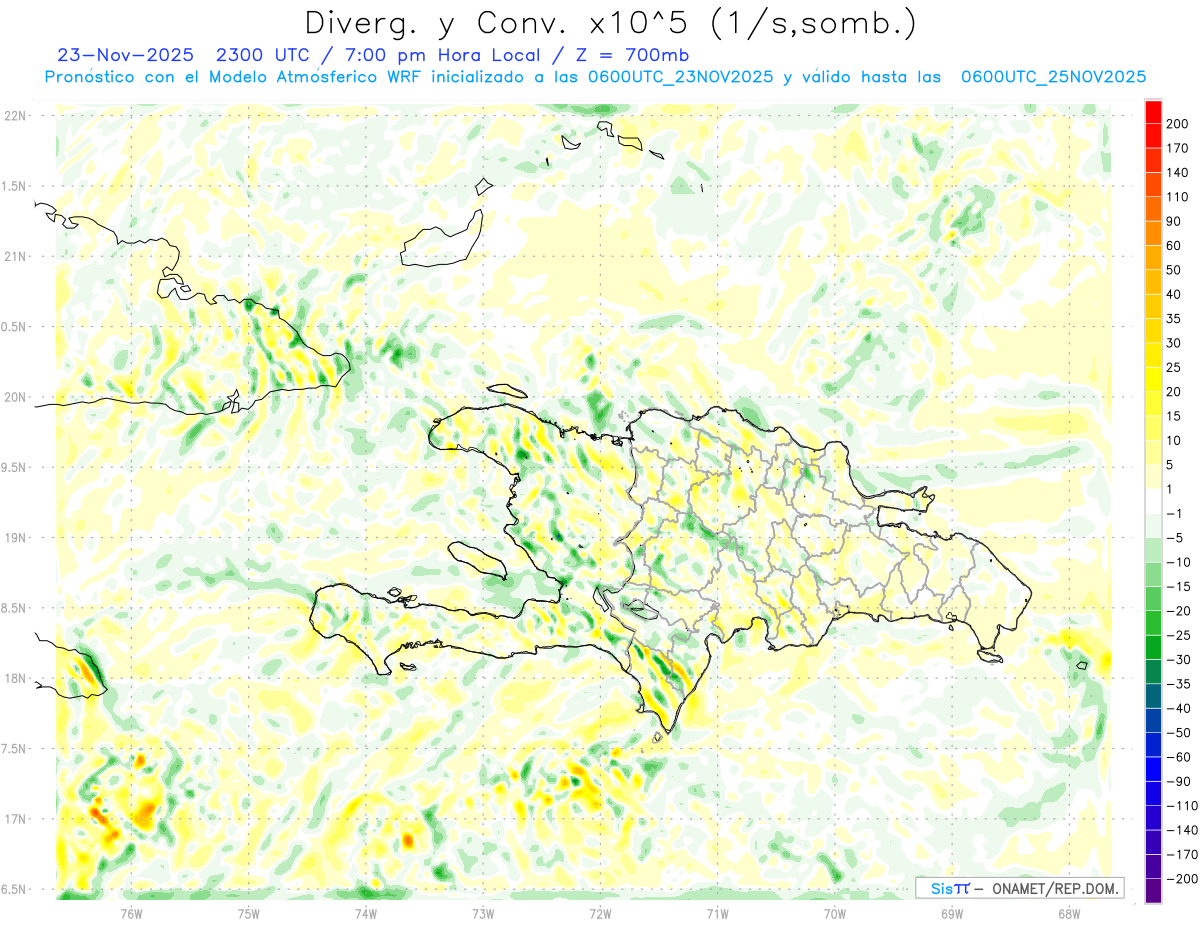Click the '74W' longitude label
Image resolution: width=1200 pixels, height=927 pixels.
tap(366, 913)
